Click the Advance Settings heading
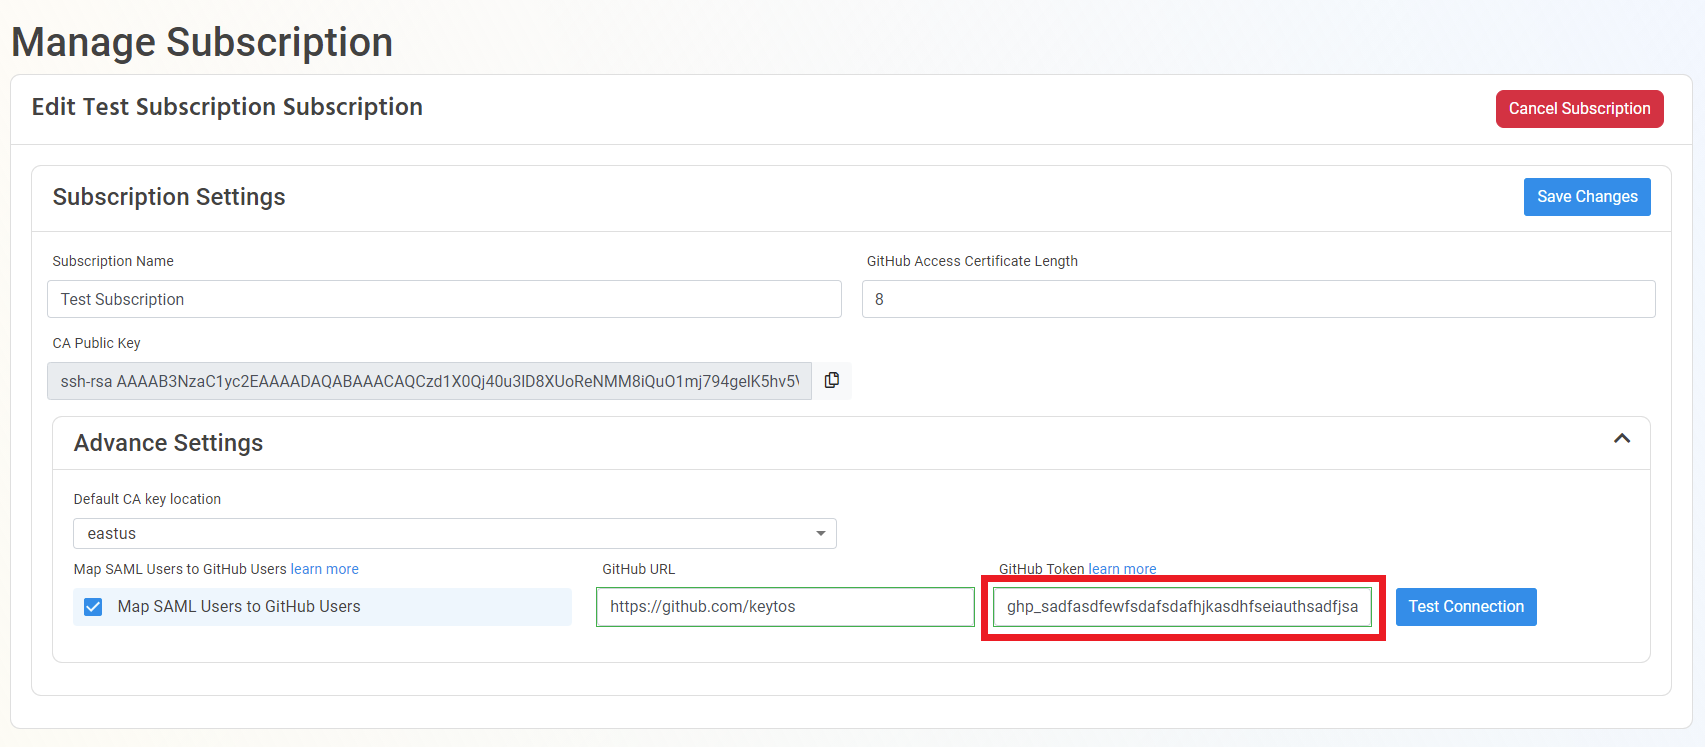This screenshot has width=1705, height=747. (168, 443)
